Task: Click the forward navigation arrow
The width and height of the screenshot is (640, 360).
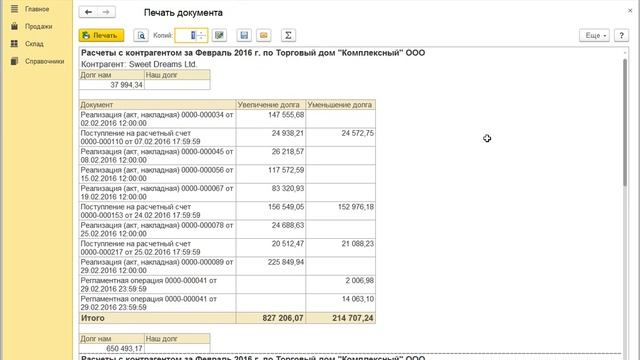Action: (x=106, y=12)
